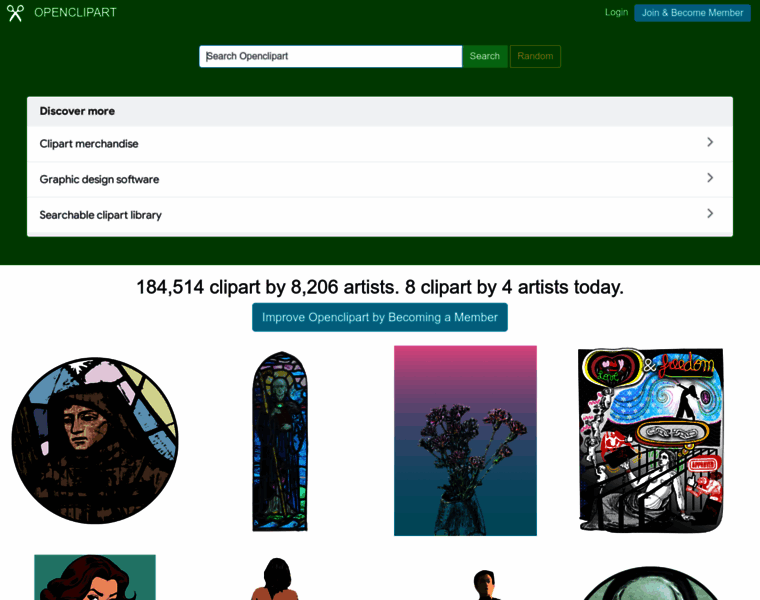The height and width of the screenshot is (600, 760).
Task: Open the Clipart merchandise entry
Action: point(380,143)
